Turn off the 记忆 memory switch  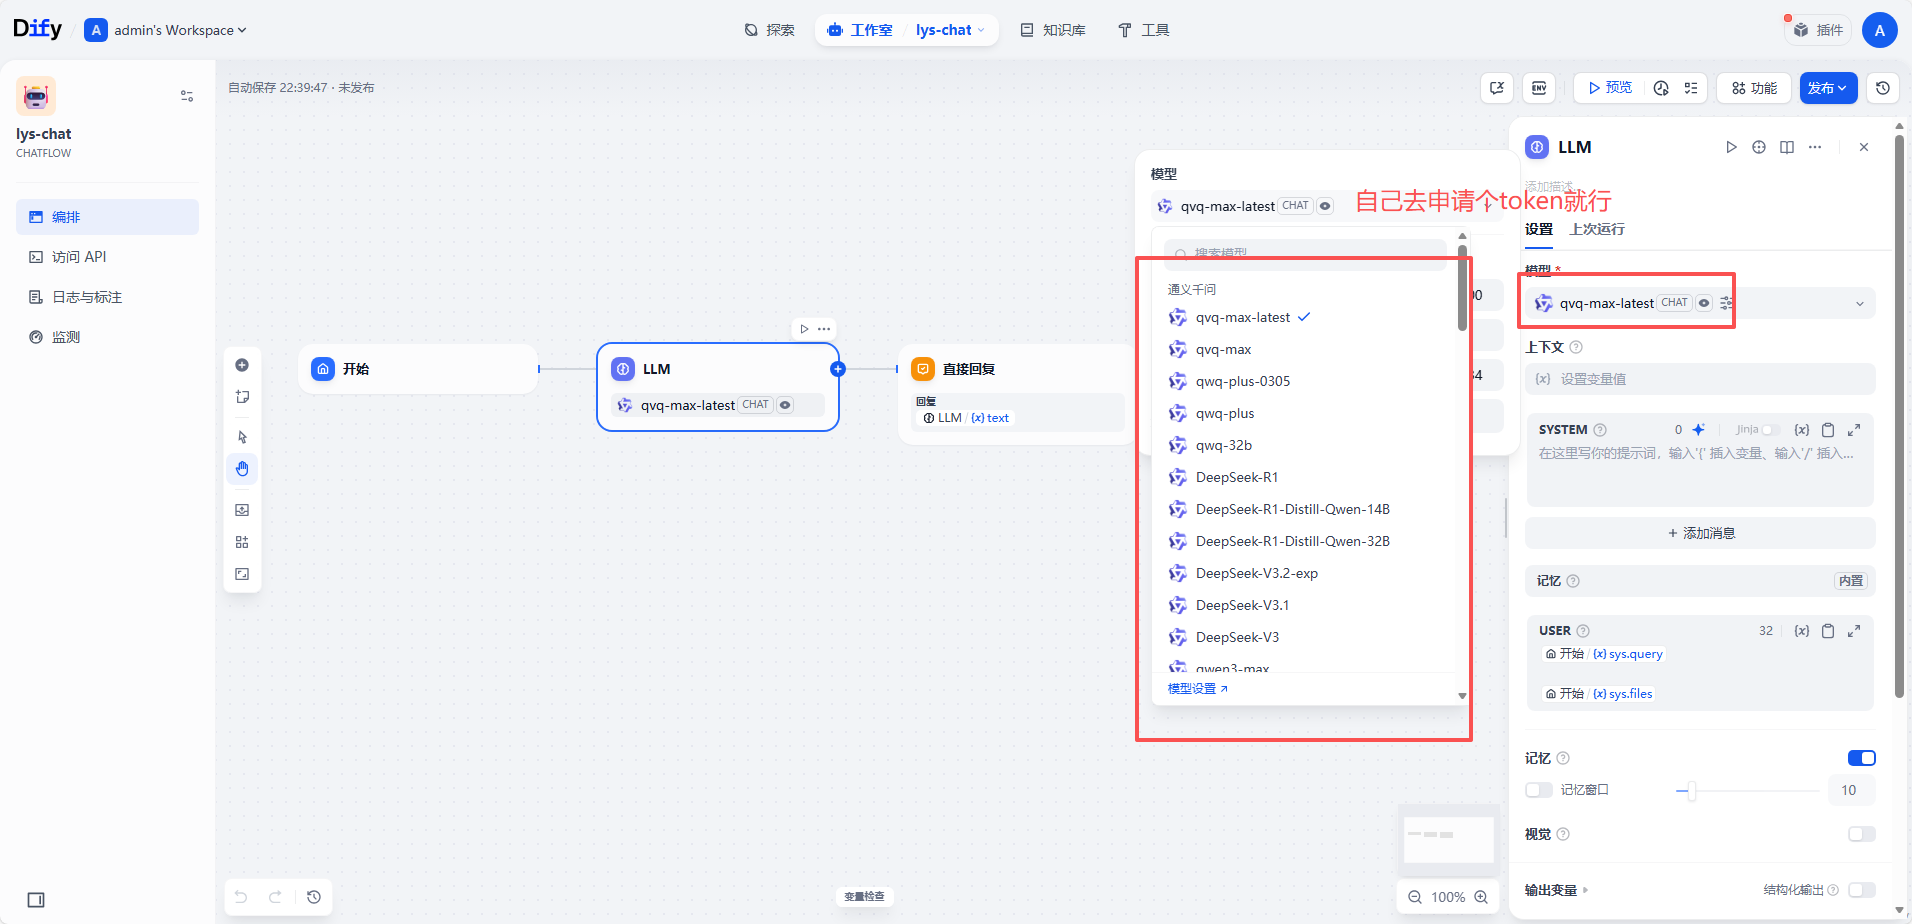coord(1862,758)
